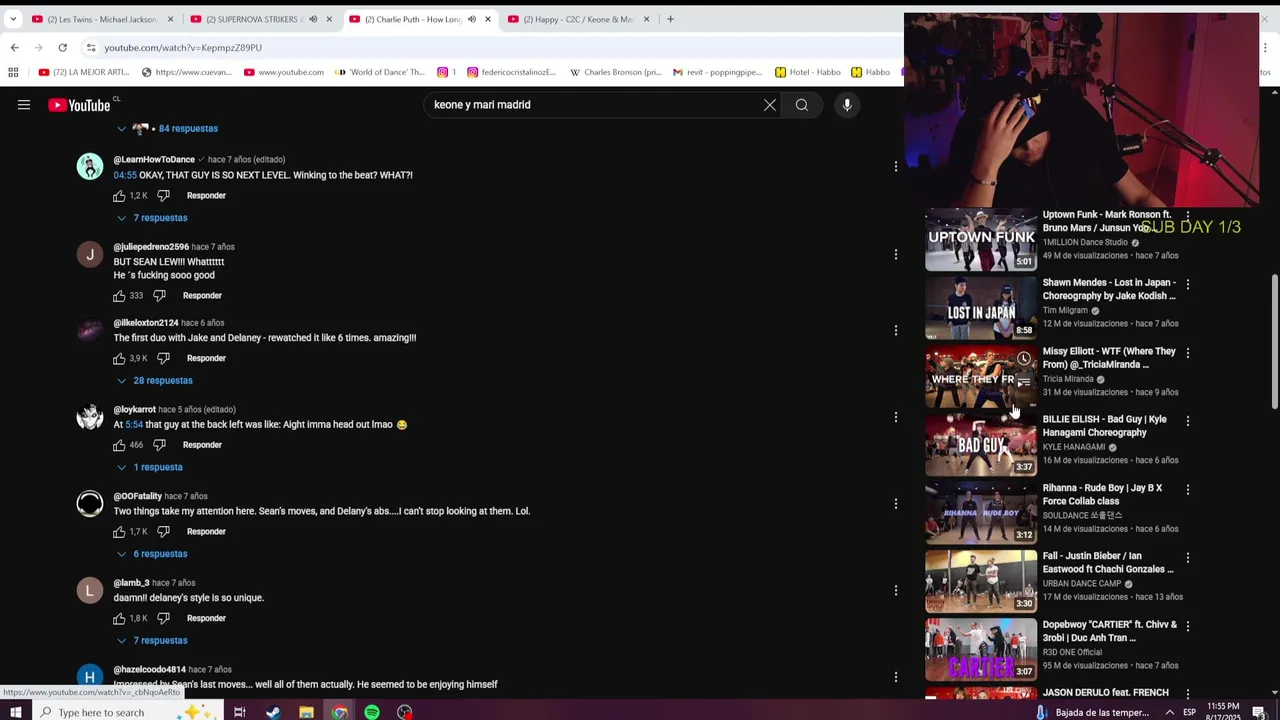Open Fall - Justin Bieber video title

[x=1107, y=563]
